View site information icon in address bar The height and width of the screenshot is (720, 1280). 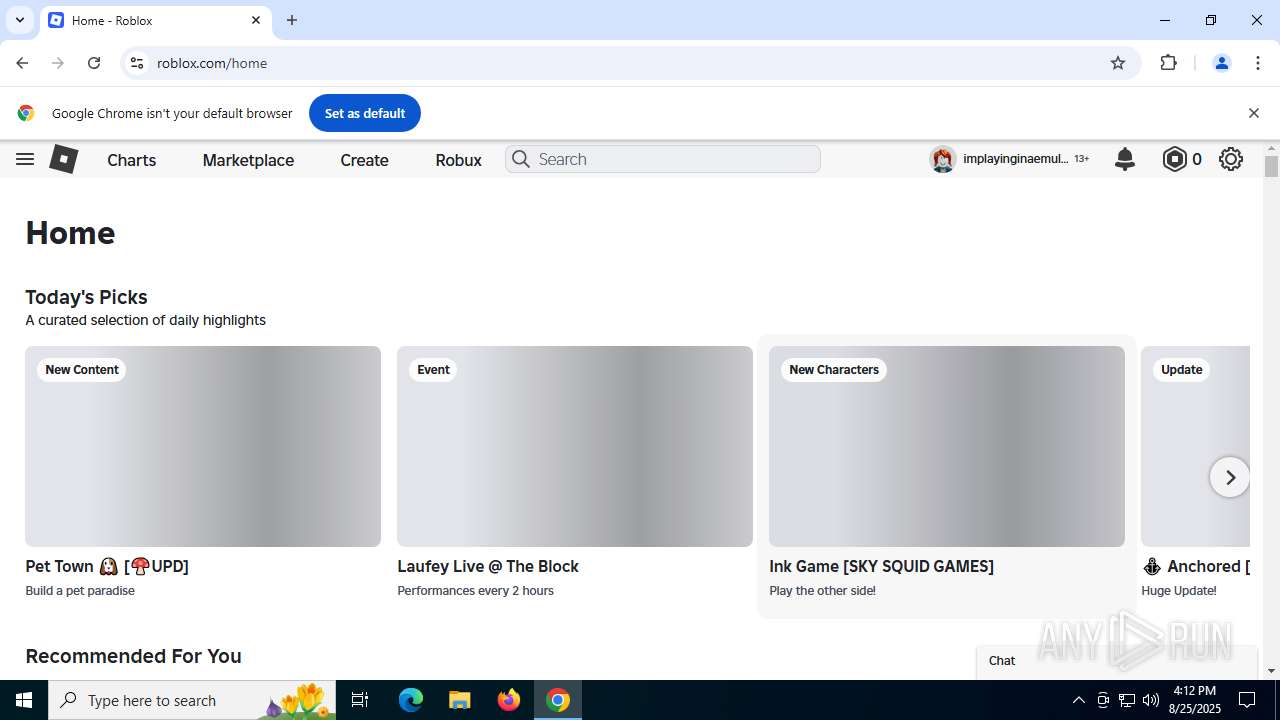138,63
